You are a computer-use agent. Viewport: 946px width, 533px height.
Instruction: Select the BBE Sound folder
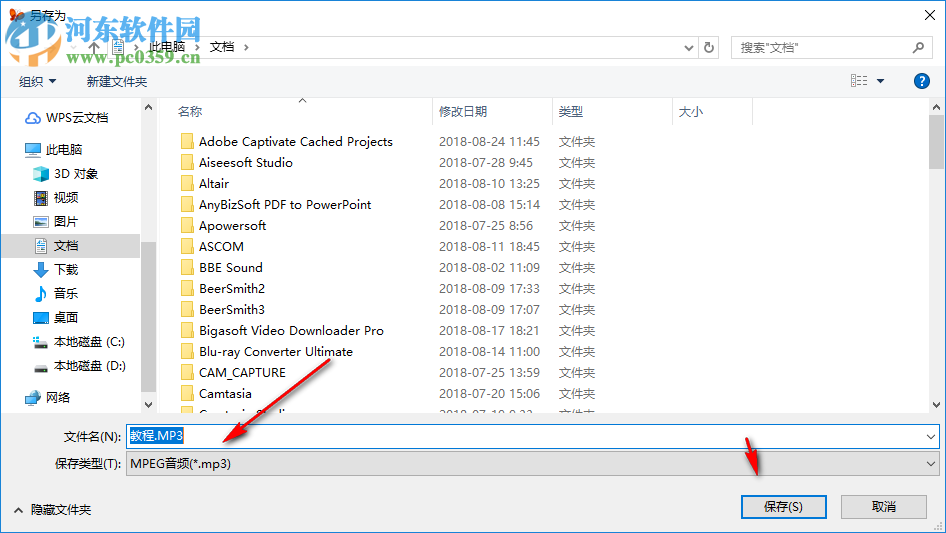[230, 267]
